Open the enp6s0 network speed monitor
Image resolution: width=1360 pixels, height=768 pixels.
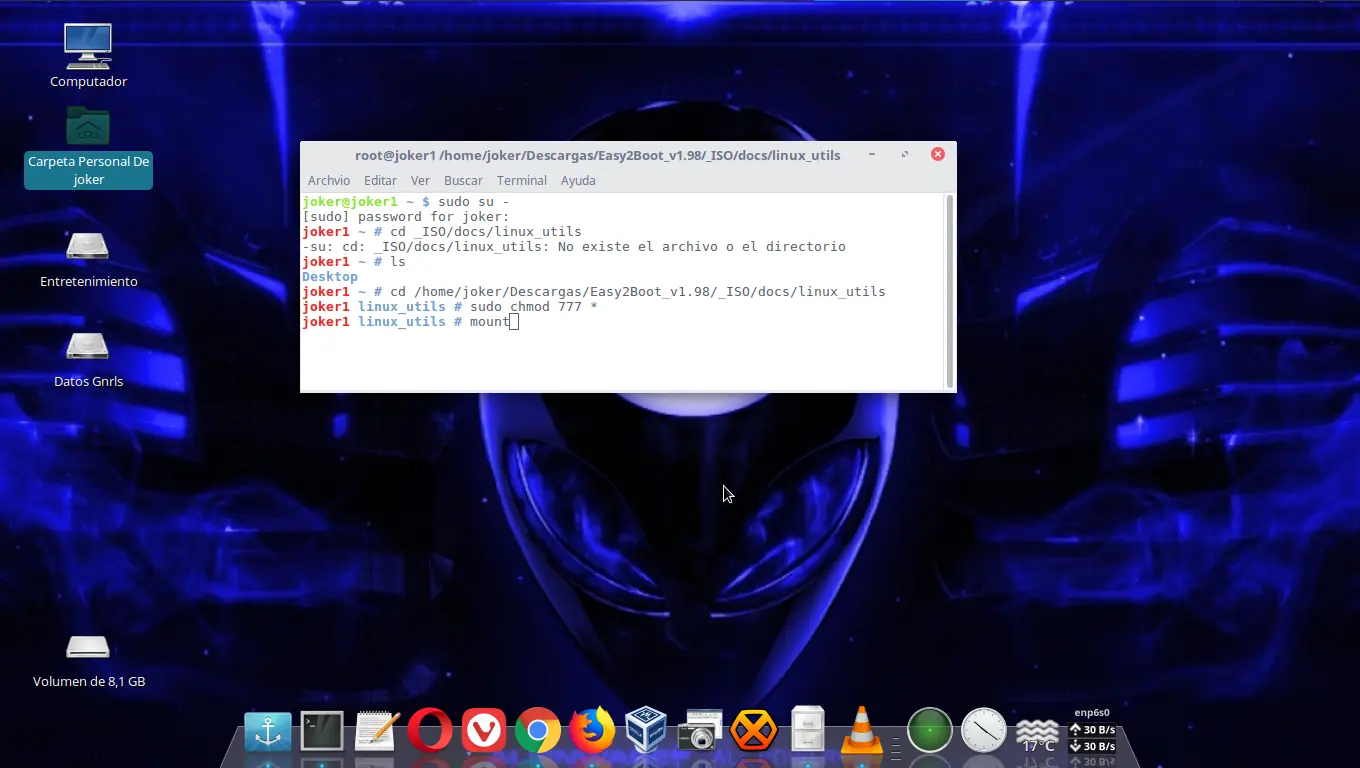pos(1092,728)
